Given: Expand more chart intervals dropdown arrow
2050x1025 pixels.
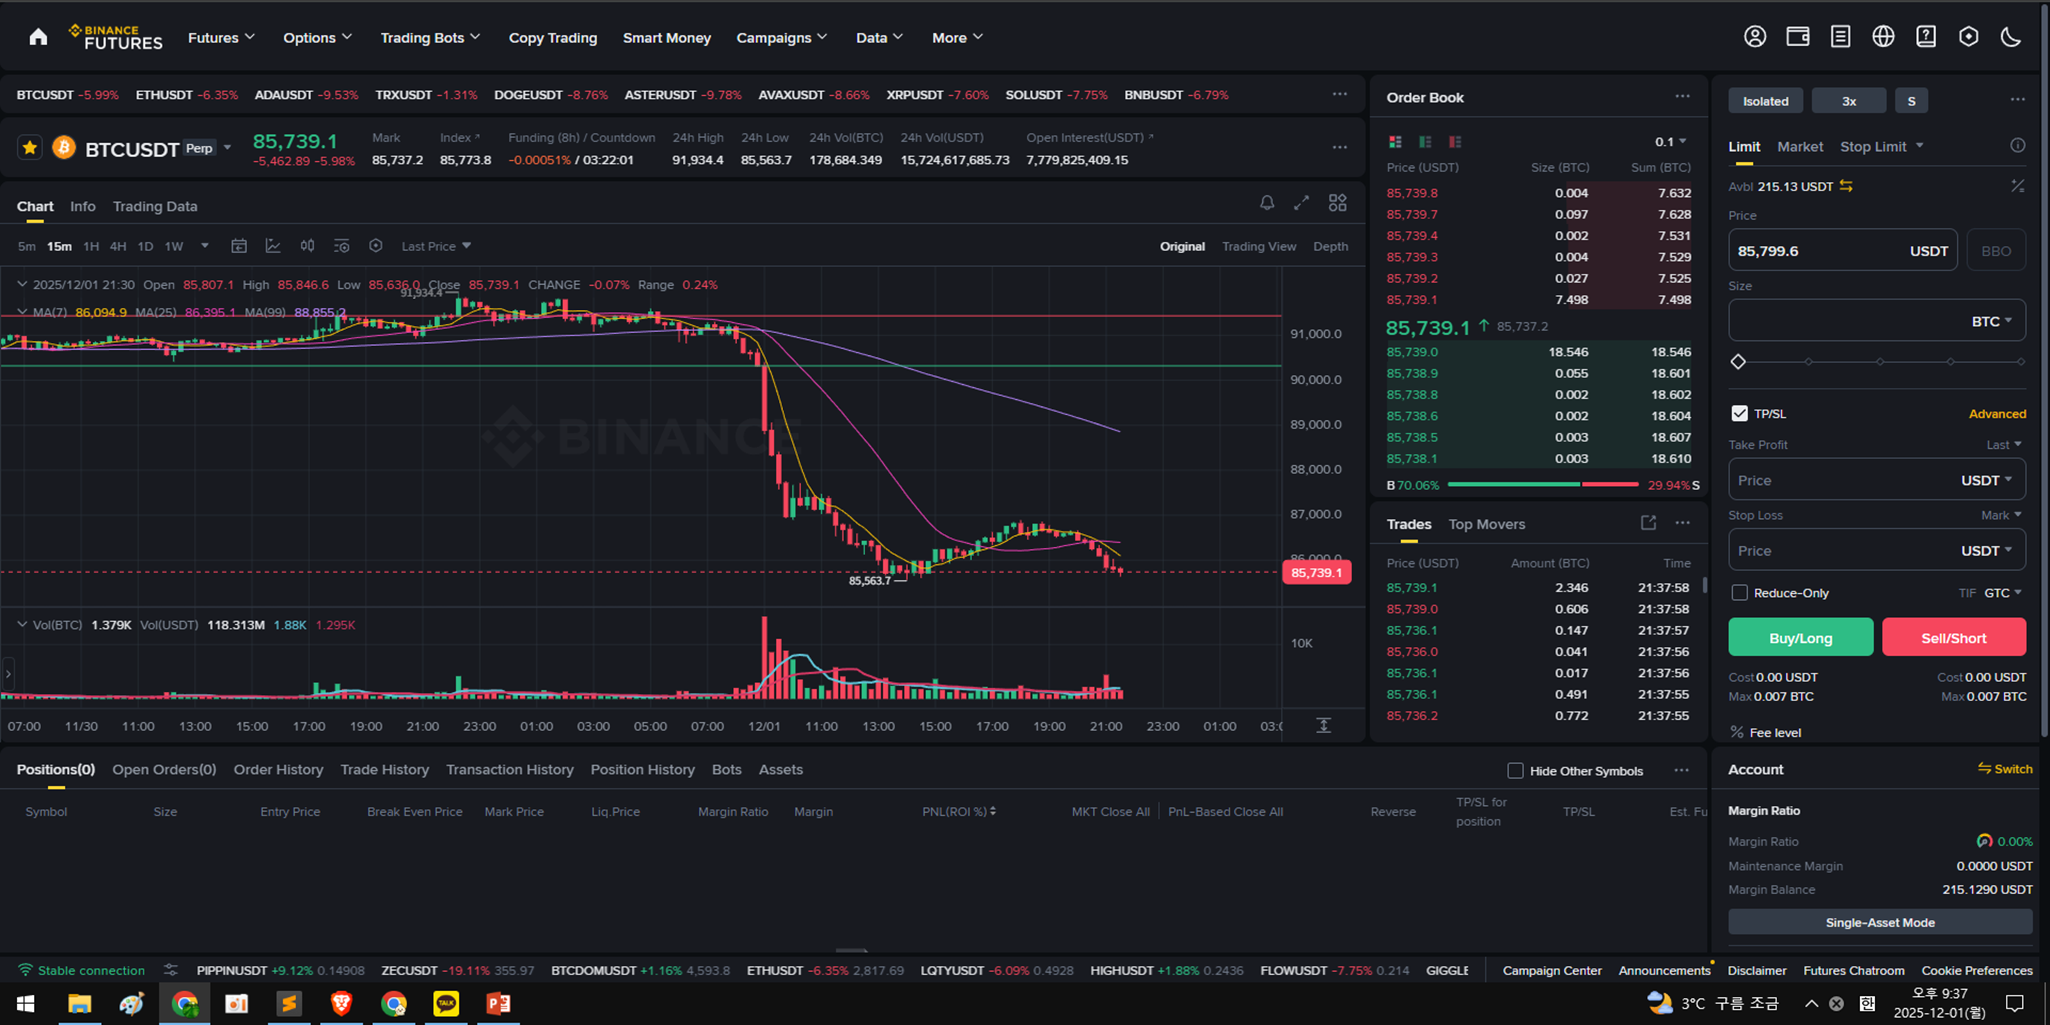Looking at the screenshot, I should (x=205, y=246).
